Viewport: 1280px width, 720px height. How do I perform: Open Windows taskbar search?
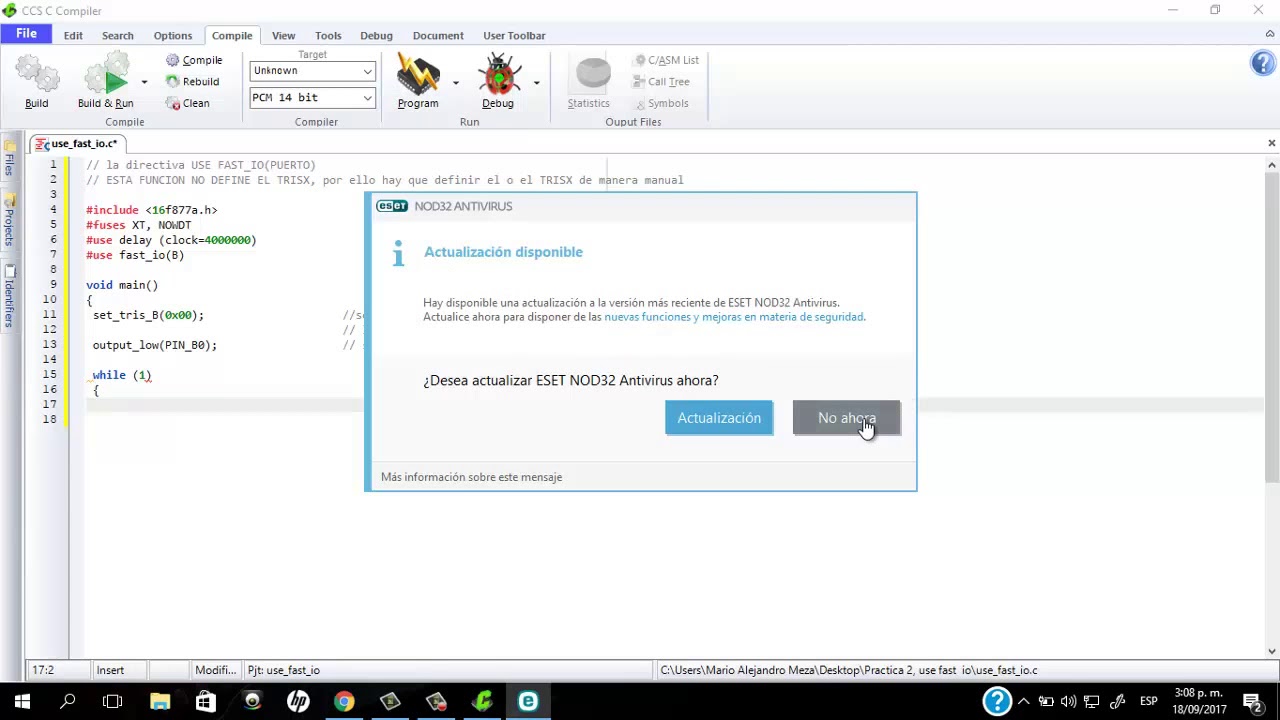pos(68,701)
